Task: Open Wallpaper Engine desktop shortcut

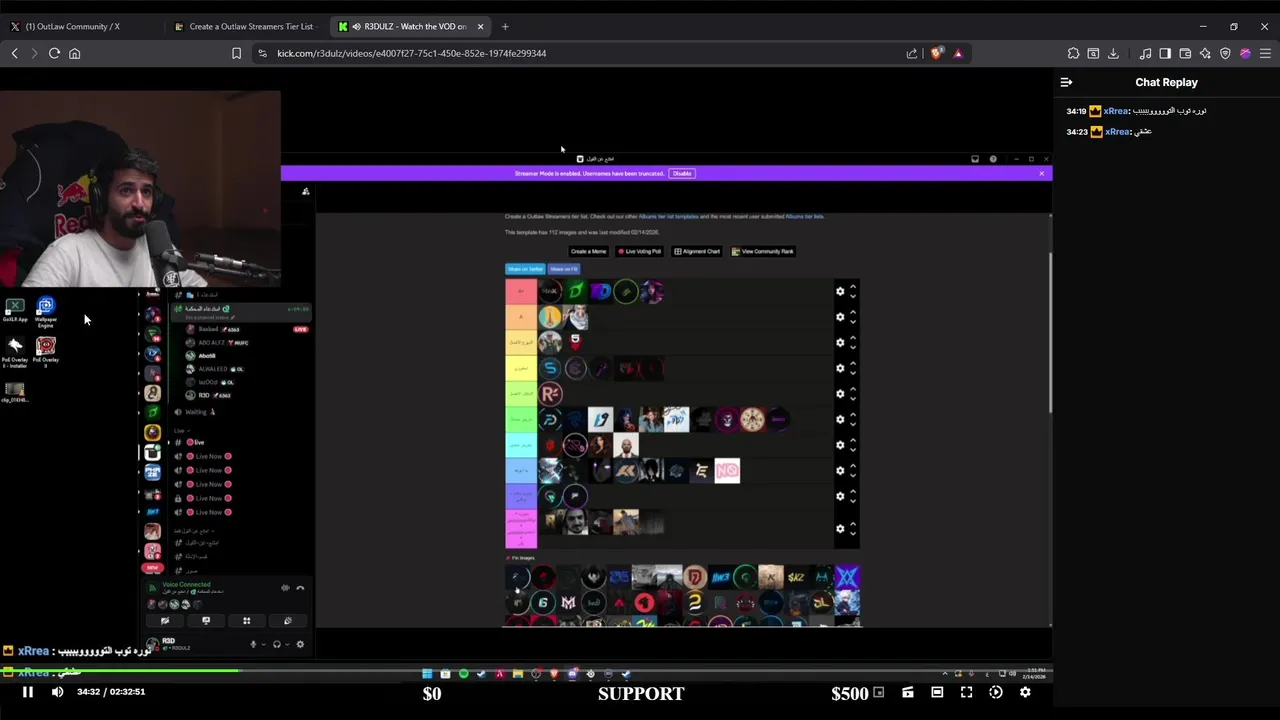Action: click(45, 312)
